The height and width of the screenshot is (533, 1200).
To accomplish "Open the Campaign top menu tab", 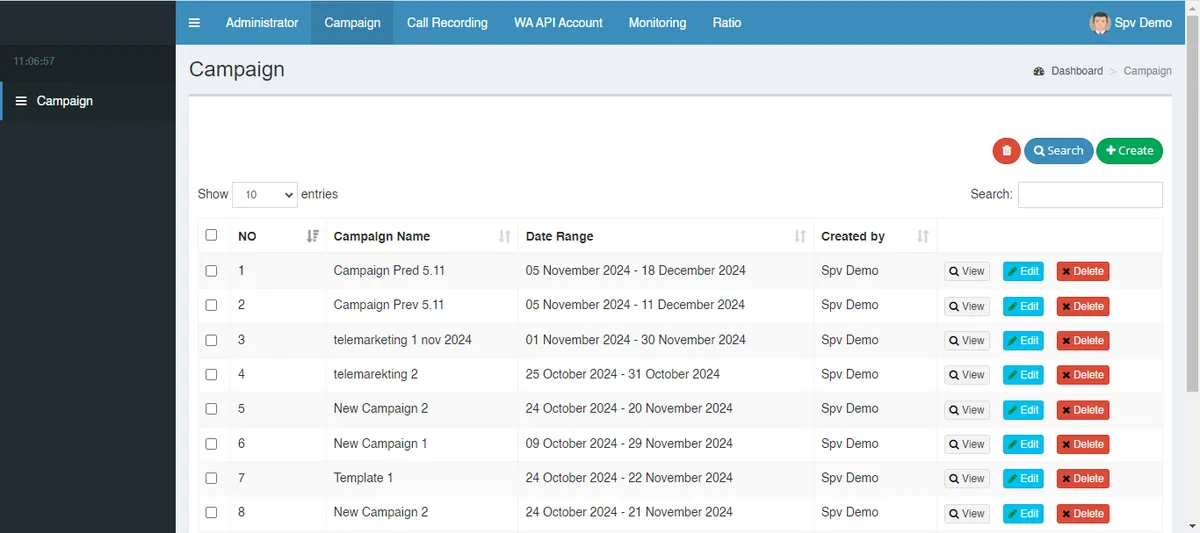I will tap(352, 22).
